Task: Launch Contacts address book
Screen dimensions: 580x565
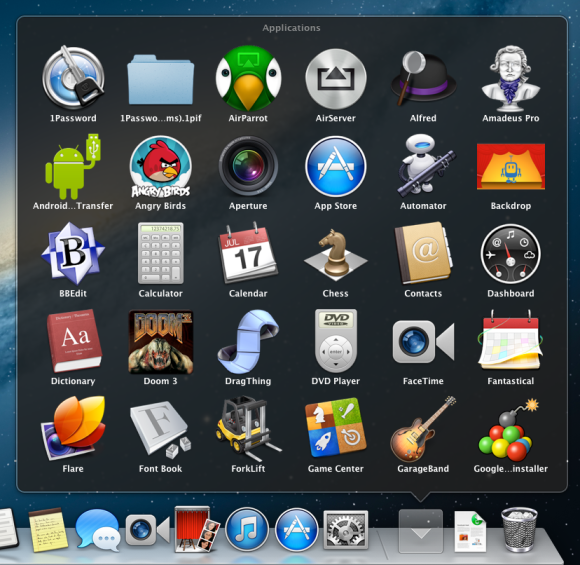Action: point(424,253)
